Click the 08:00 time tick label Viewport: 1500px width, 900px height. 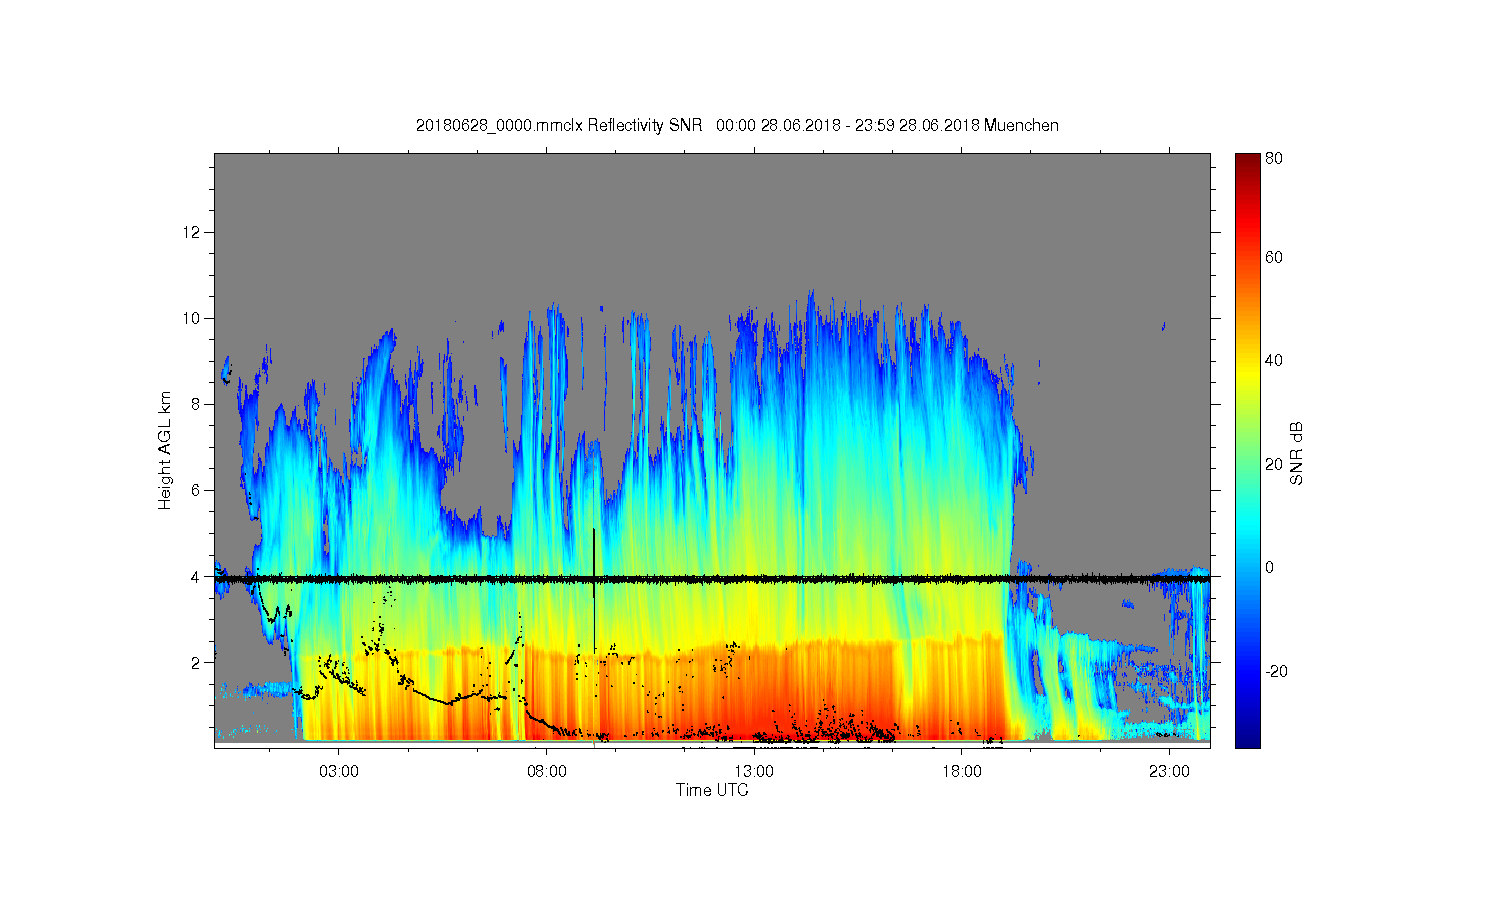coord(547,771)
